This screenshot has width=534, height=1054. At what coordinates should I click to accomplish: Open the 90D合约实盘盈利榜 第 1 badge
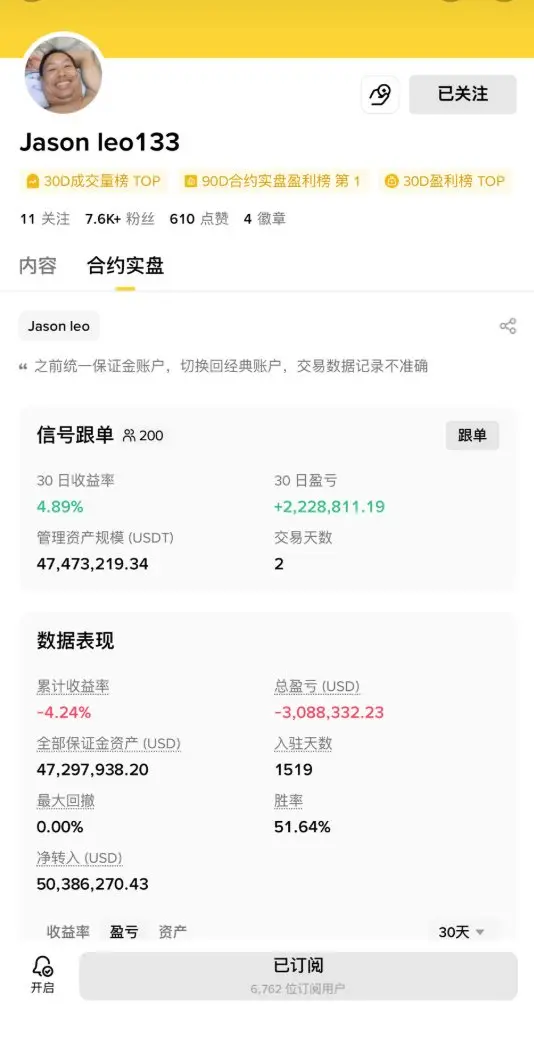272,181
